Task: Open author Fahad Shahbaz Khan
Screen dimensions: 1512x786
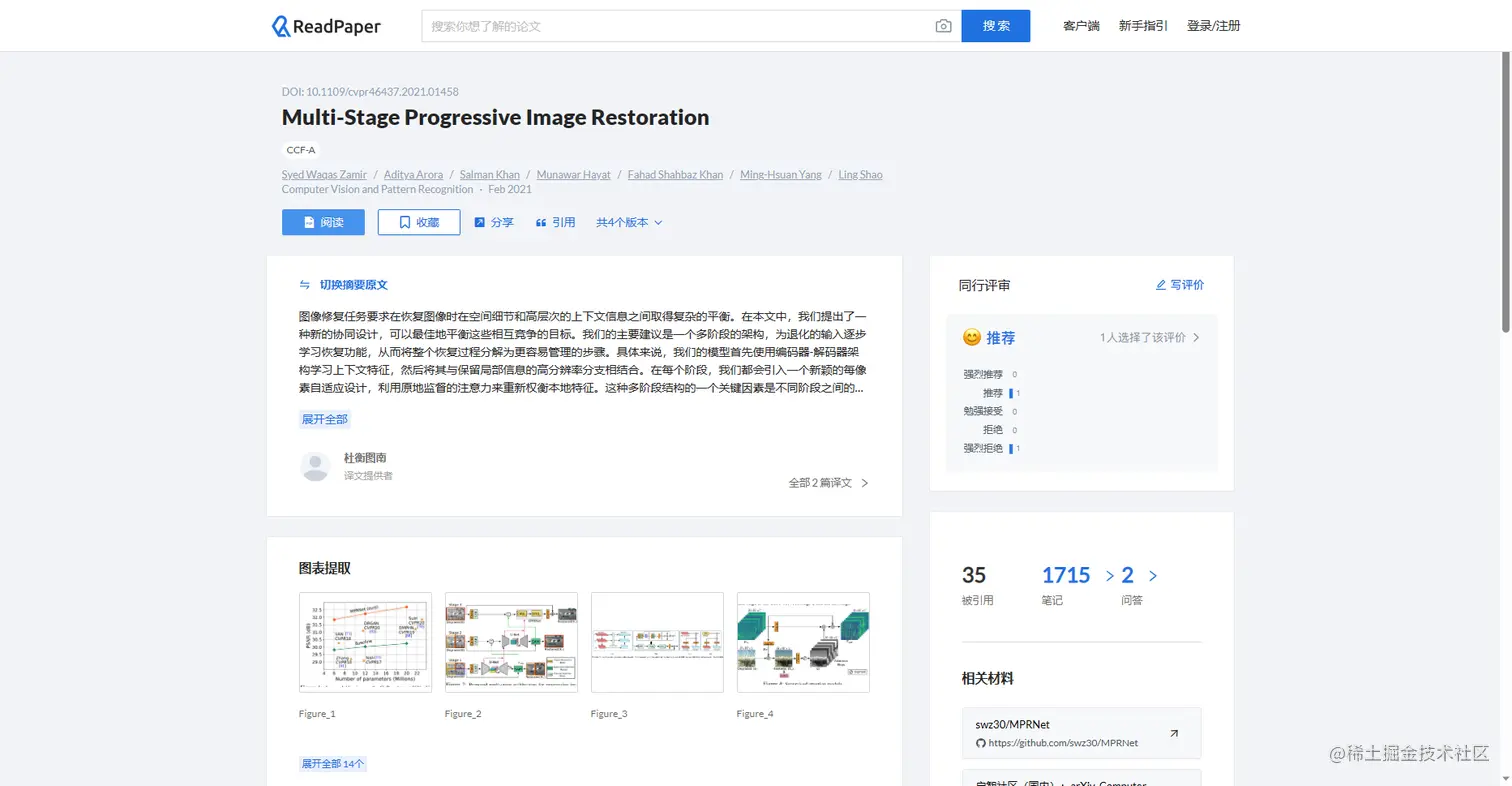Action: tap(675, 175)
